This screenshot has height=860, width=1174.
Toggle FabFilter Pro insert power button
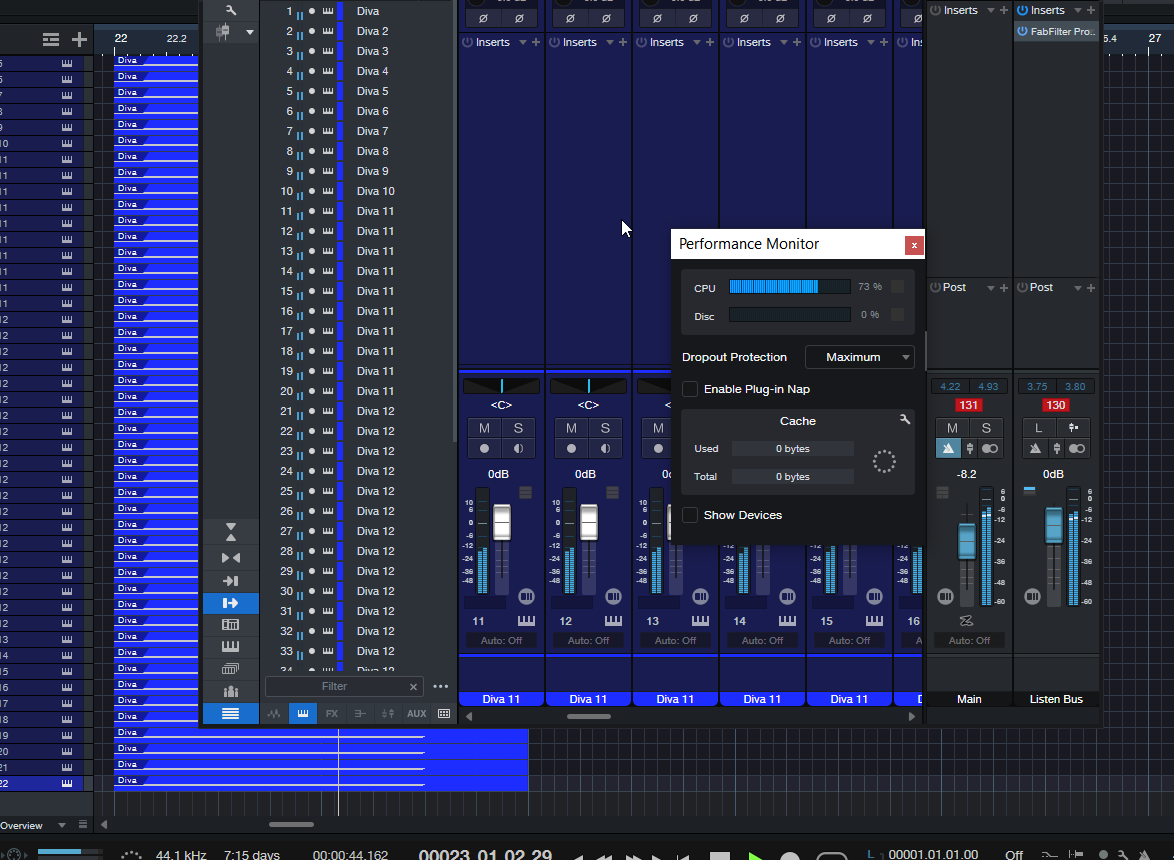[x=1022, y=31]
